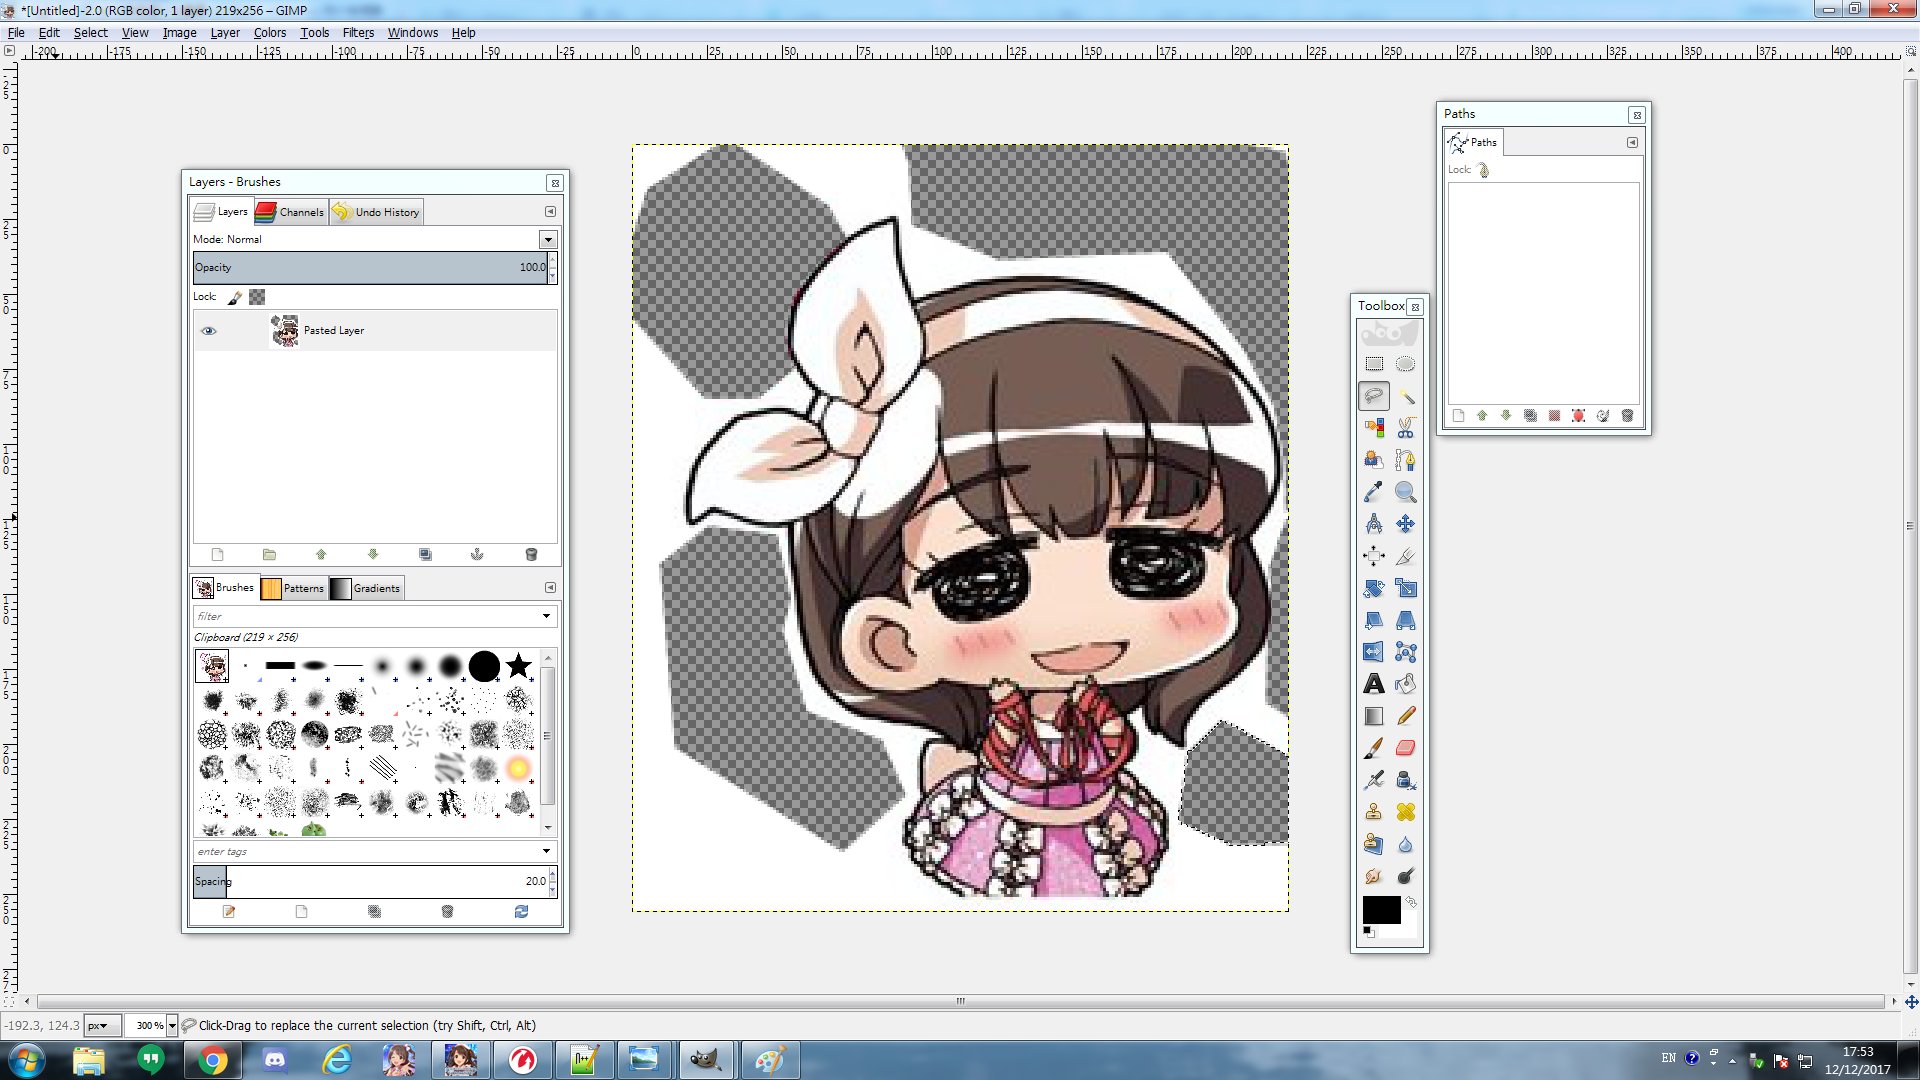
Task: Open the Windows menu
Action: coord(413,33)
